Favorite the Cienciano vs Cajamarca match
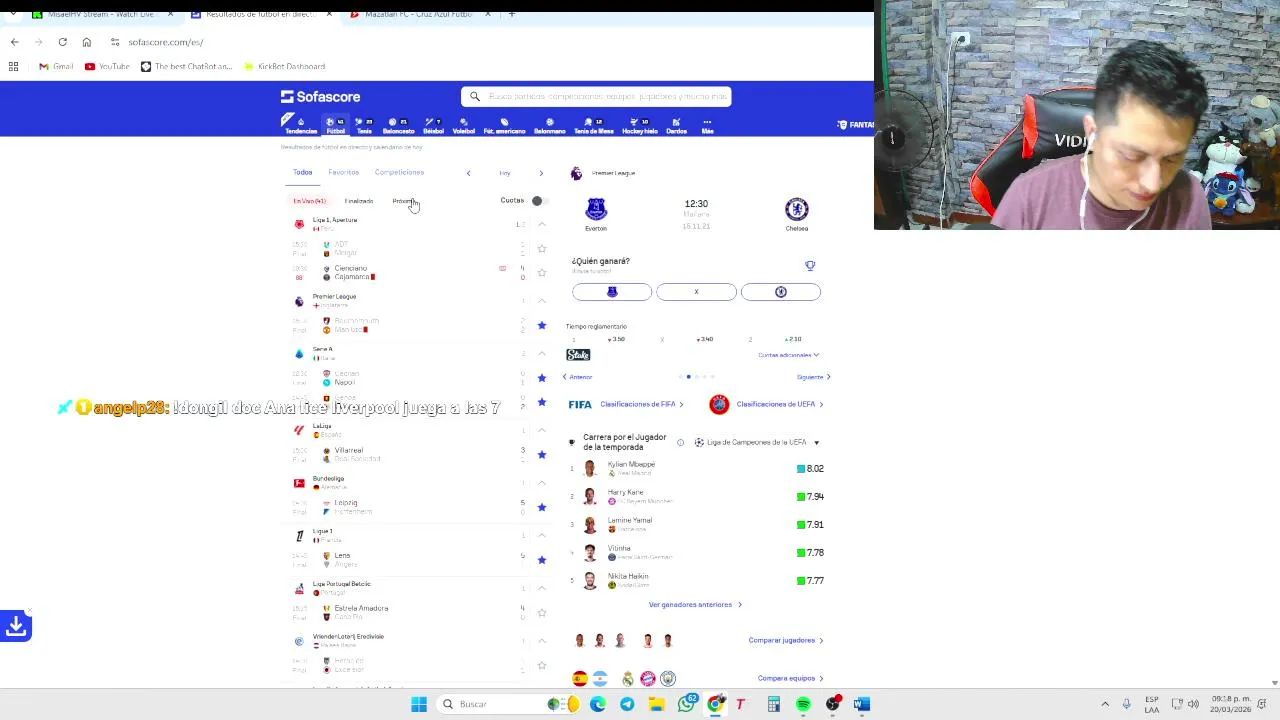The image size is (1280, 720). point(542,272)
